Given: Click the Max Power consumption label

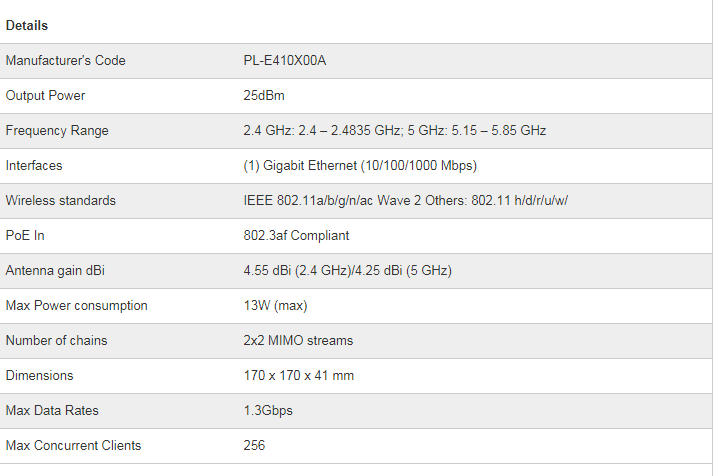Looking at the screenshot, I should click(x=76, y=306).
